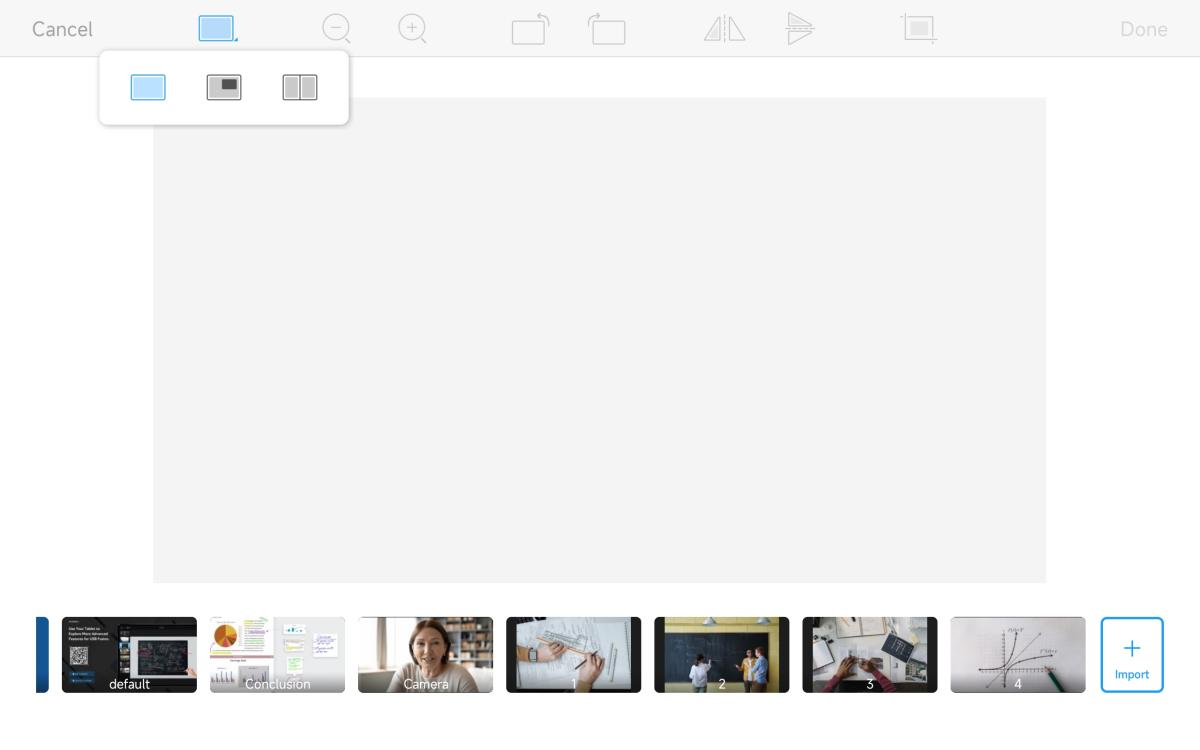Rotate the image clockwise
The height and width of the screenshot is (750, 1200).
coord(531,29)
